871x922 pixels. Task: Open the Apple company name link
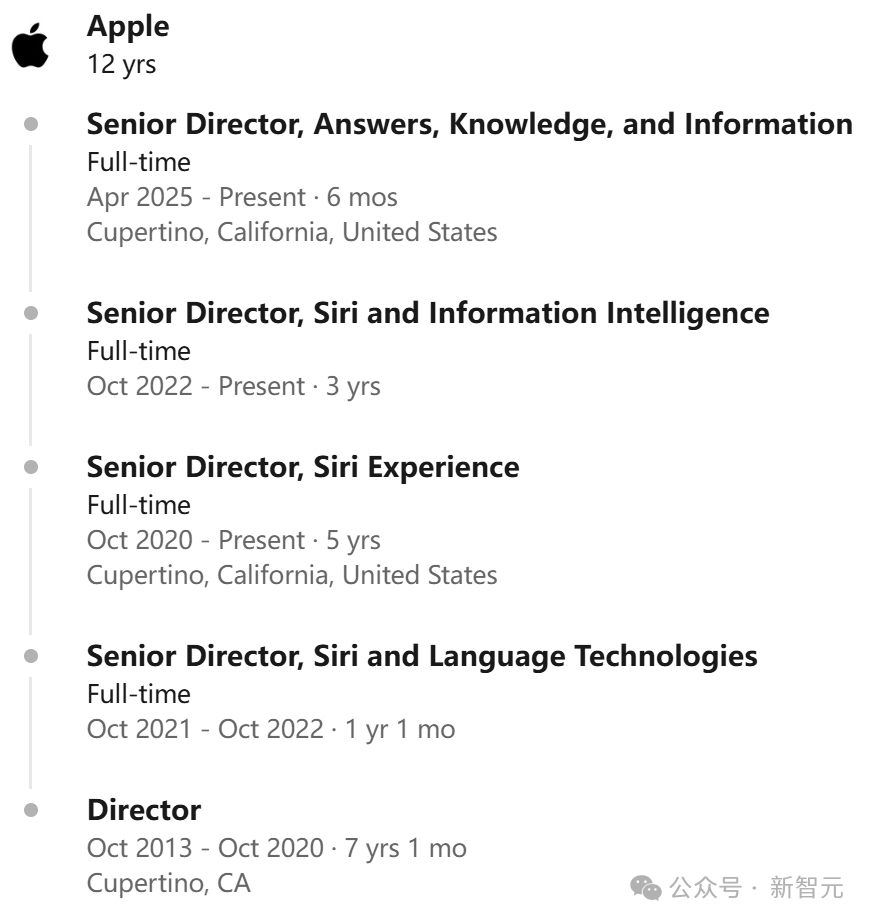click(x=128, y=27)
